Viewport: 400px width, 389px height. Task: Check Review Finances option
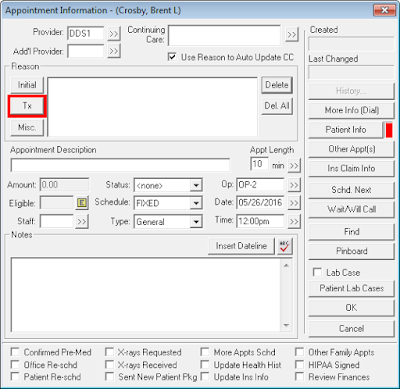[299, 377]
